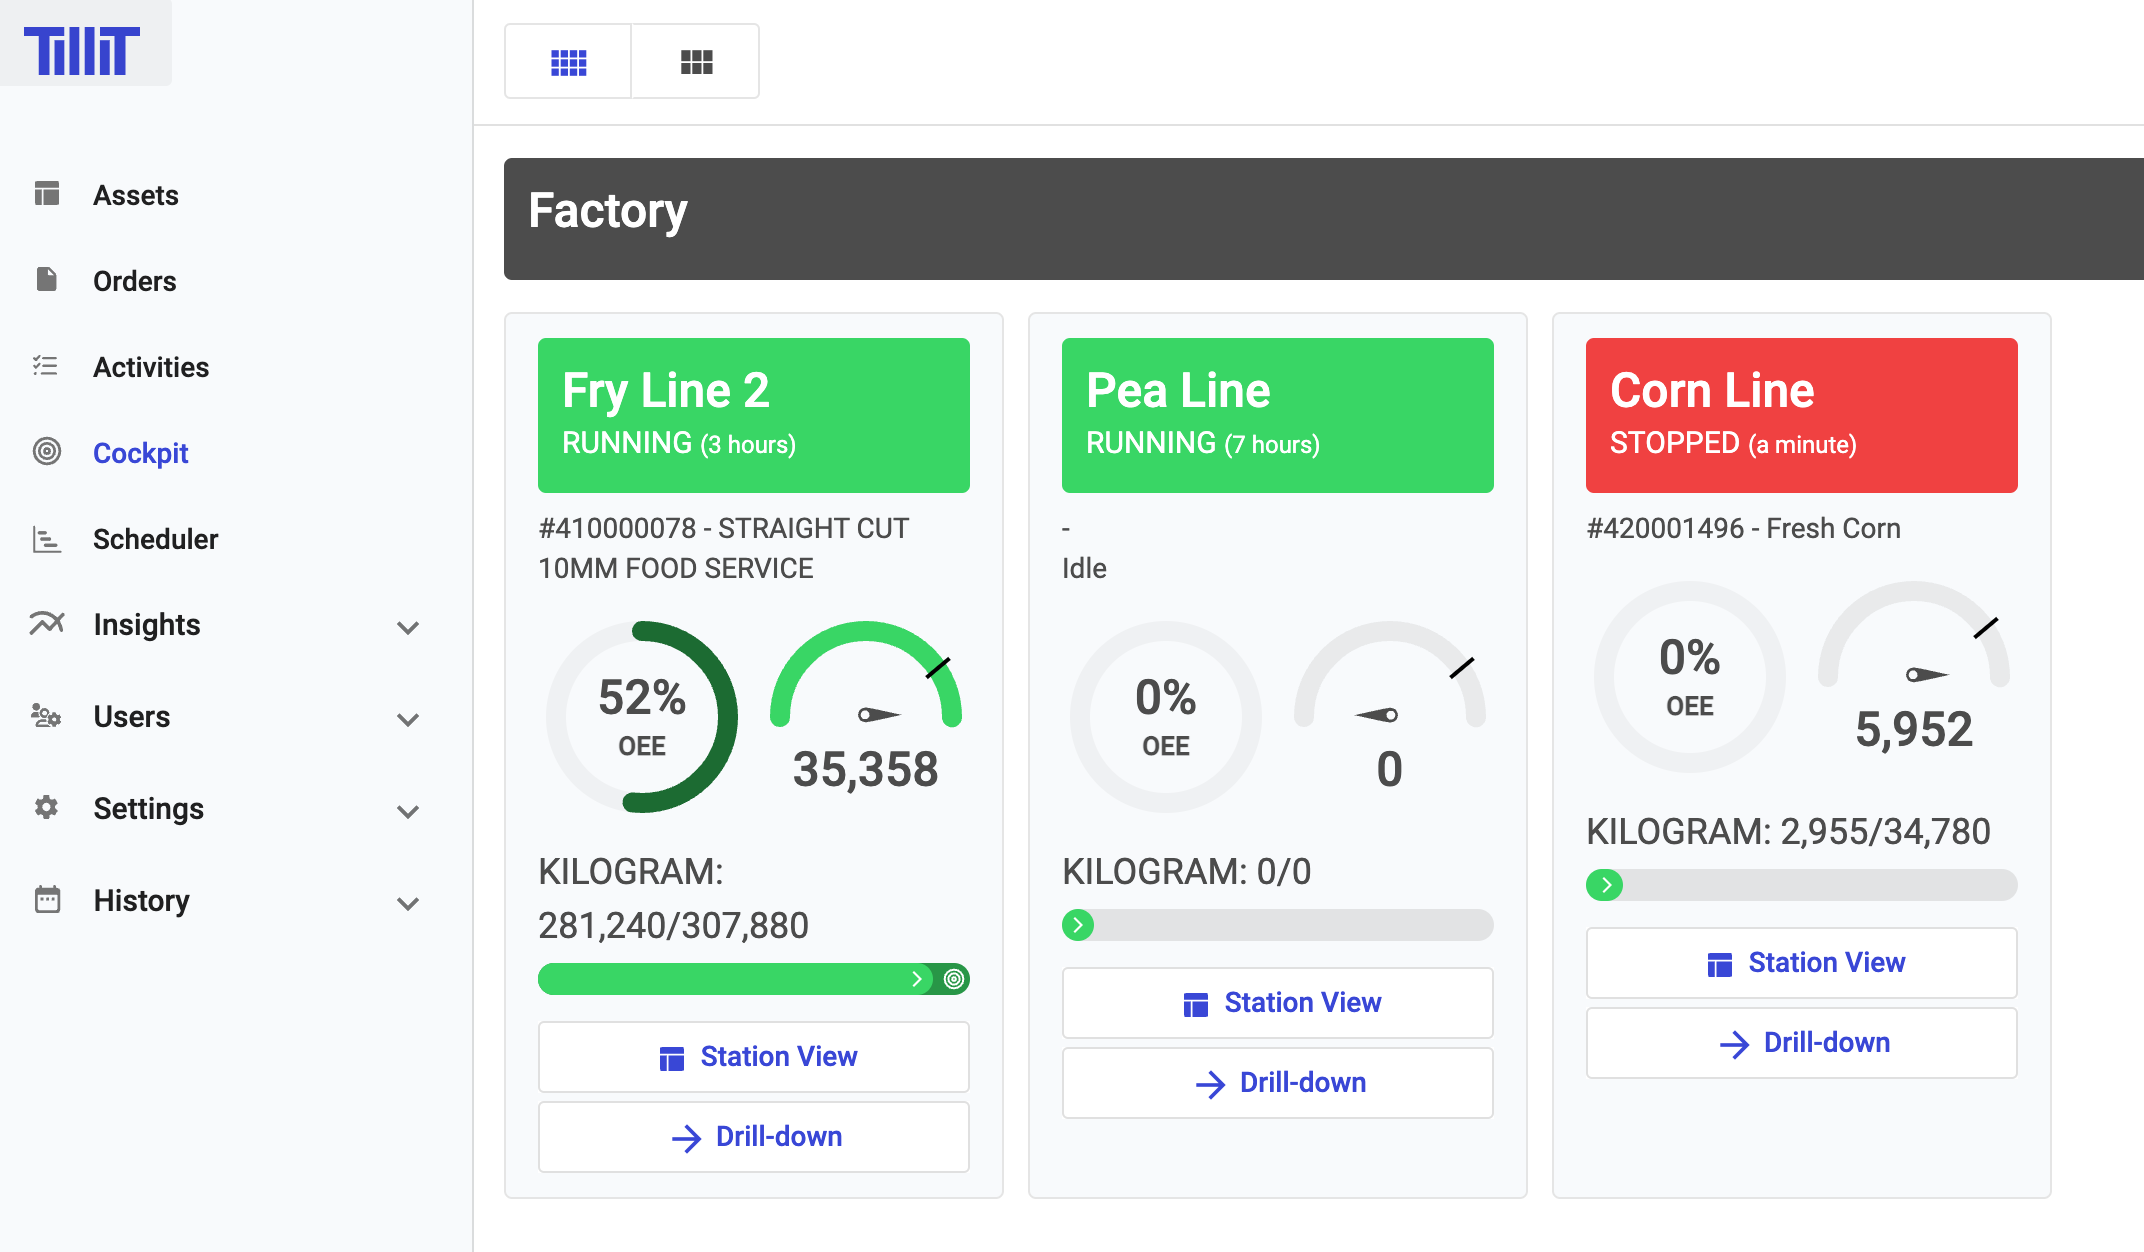Switch to compact small-grid view
Screen dimensions: 2144x1252
(x=568, y=62)
